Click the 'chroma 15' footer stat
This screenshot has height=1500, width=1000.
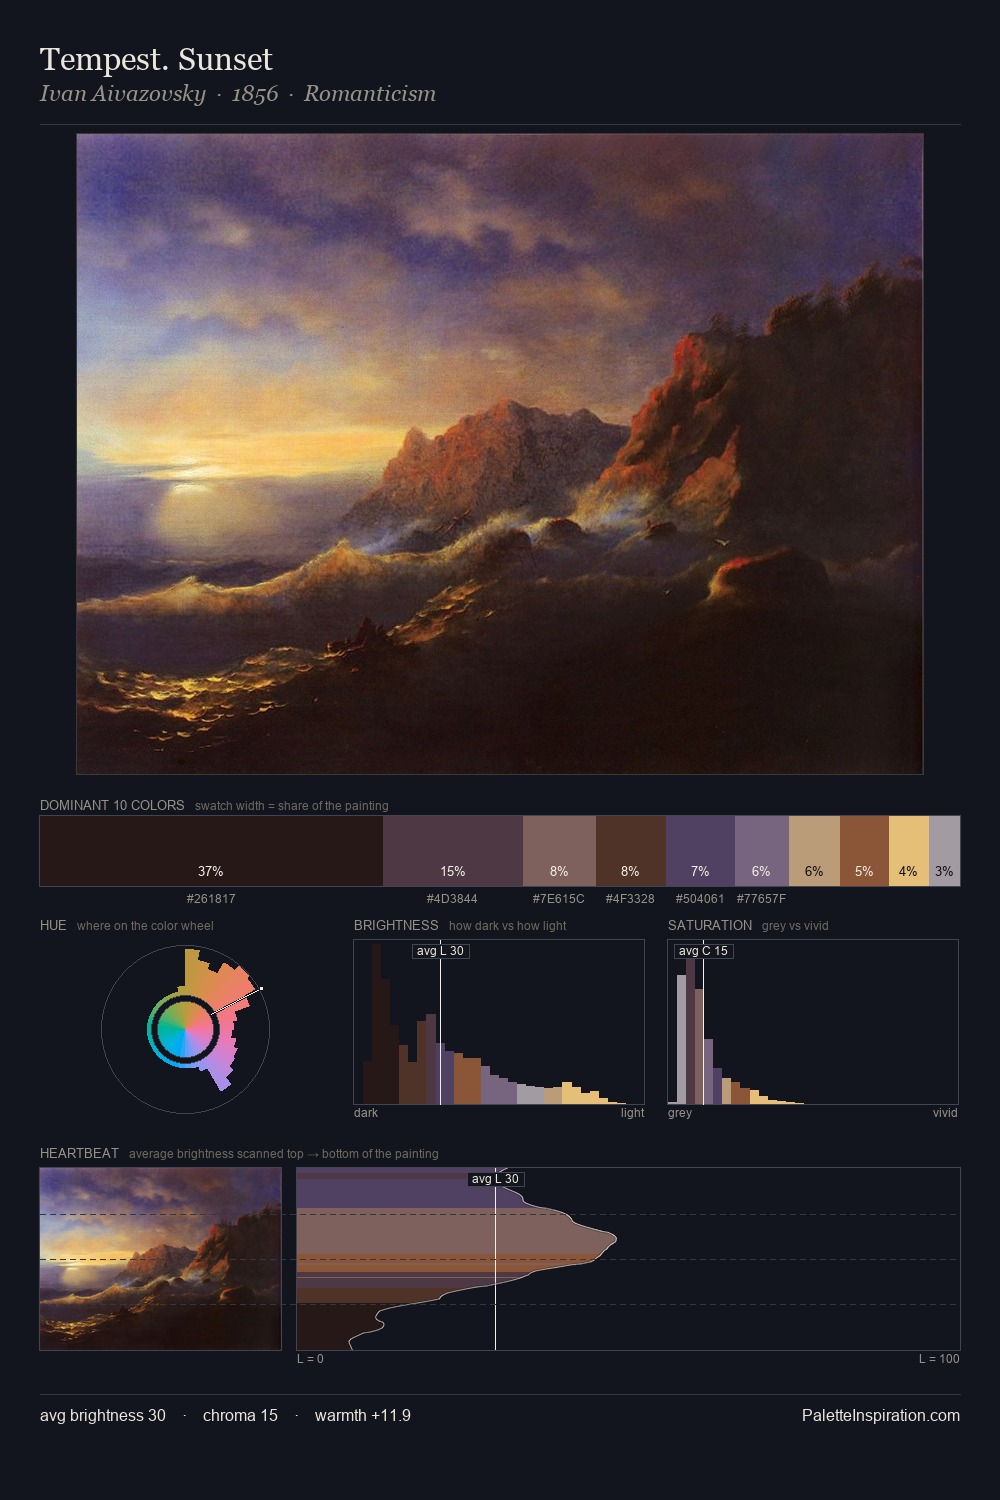(x=240, y=1415)
